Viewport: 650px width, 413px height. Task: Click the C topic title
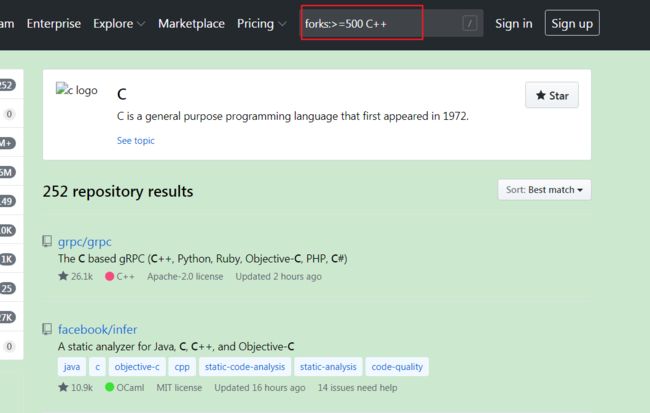121,95
